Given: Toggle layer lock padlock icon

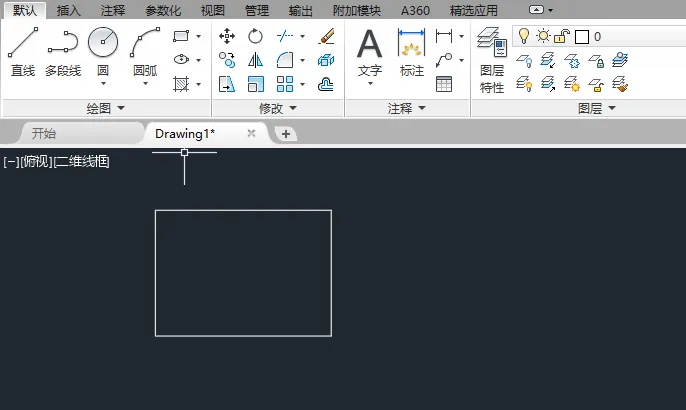Looking at the screenshot, I should coord(562,36).
